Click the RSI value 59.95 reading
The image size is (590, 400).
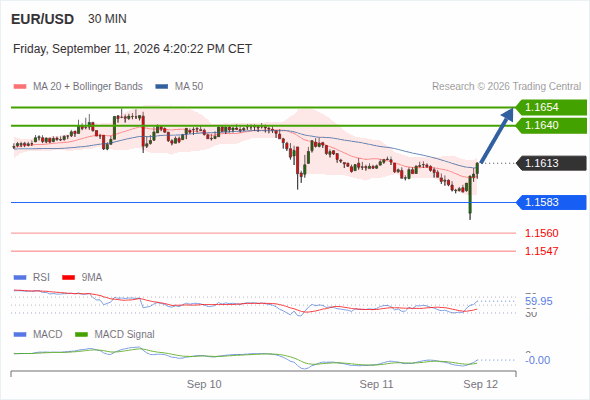[x=539, y=301]
